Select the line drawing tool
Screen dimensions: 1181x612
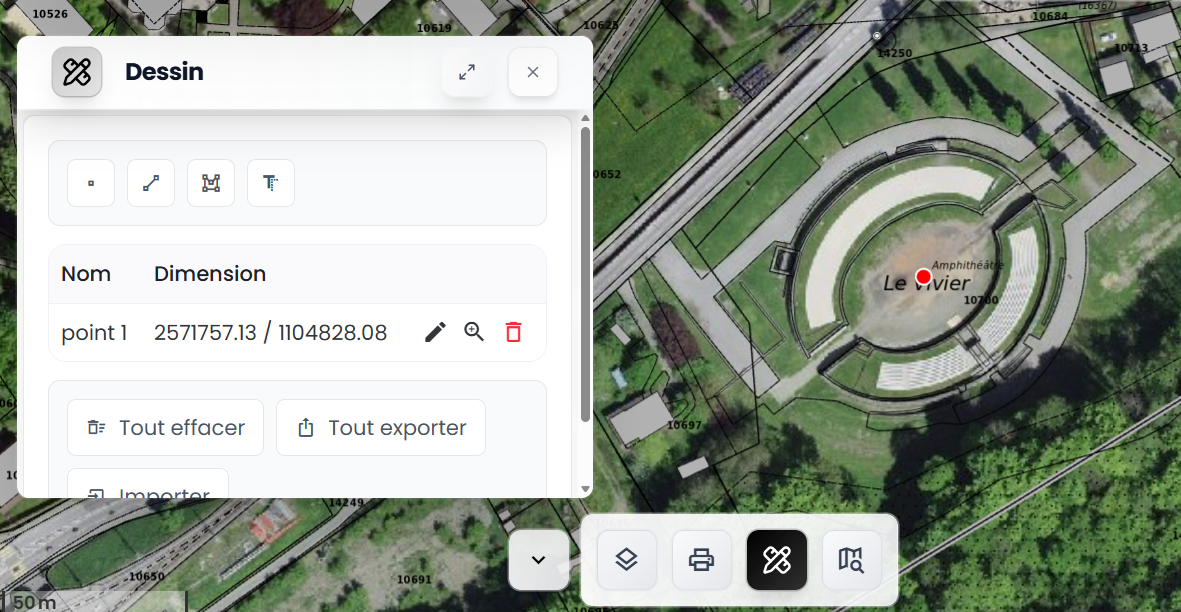(x=151, y=183)
